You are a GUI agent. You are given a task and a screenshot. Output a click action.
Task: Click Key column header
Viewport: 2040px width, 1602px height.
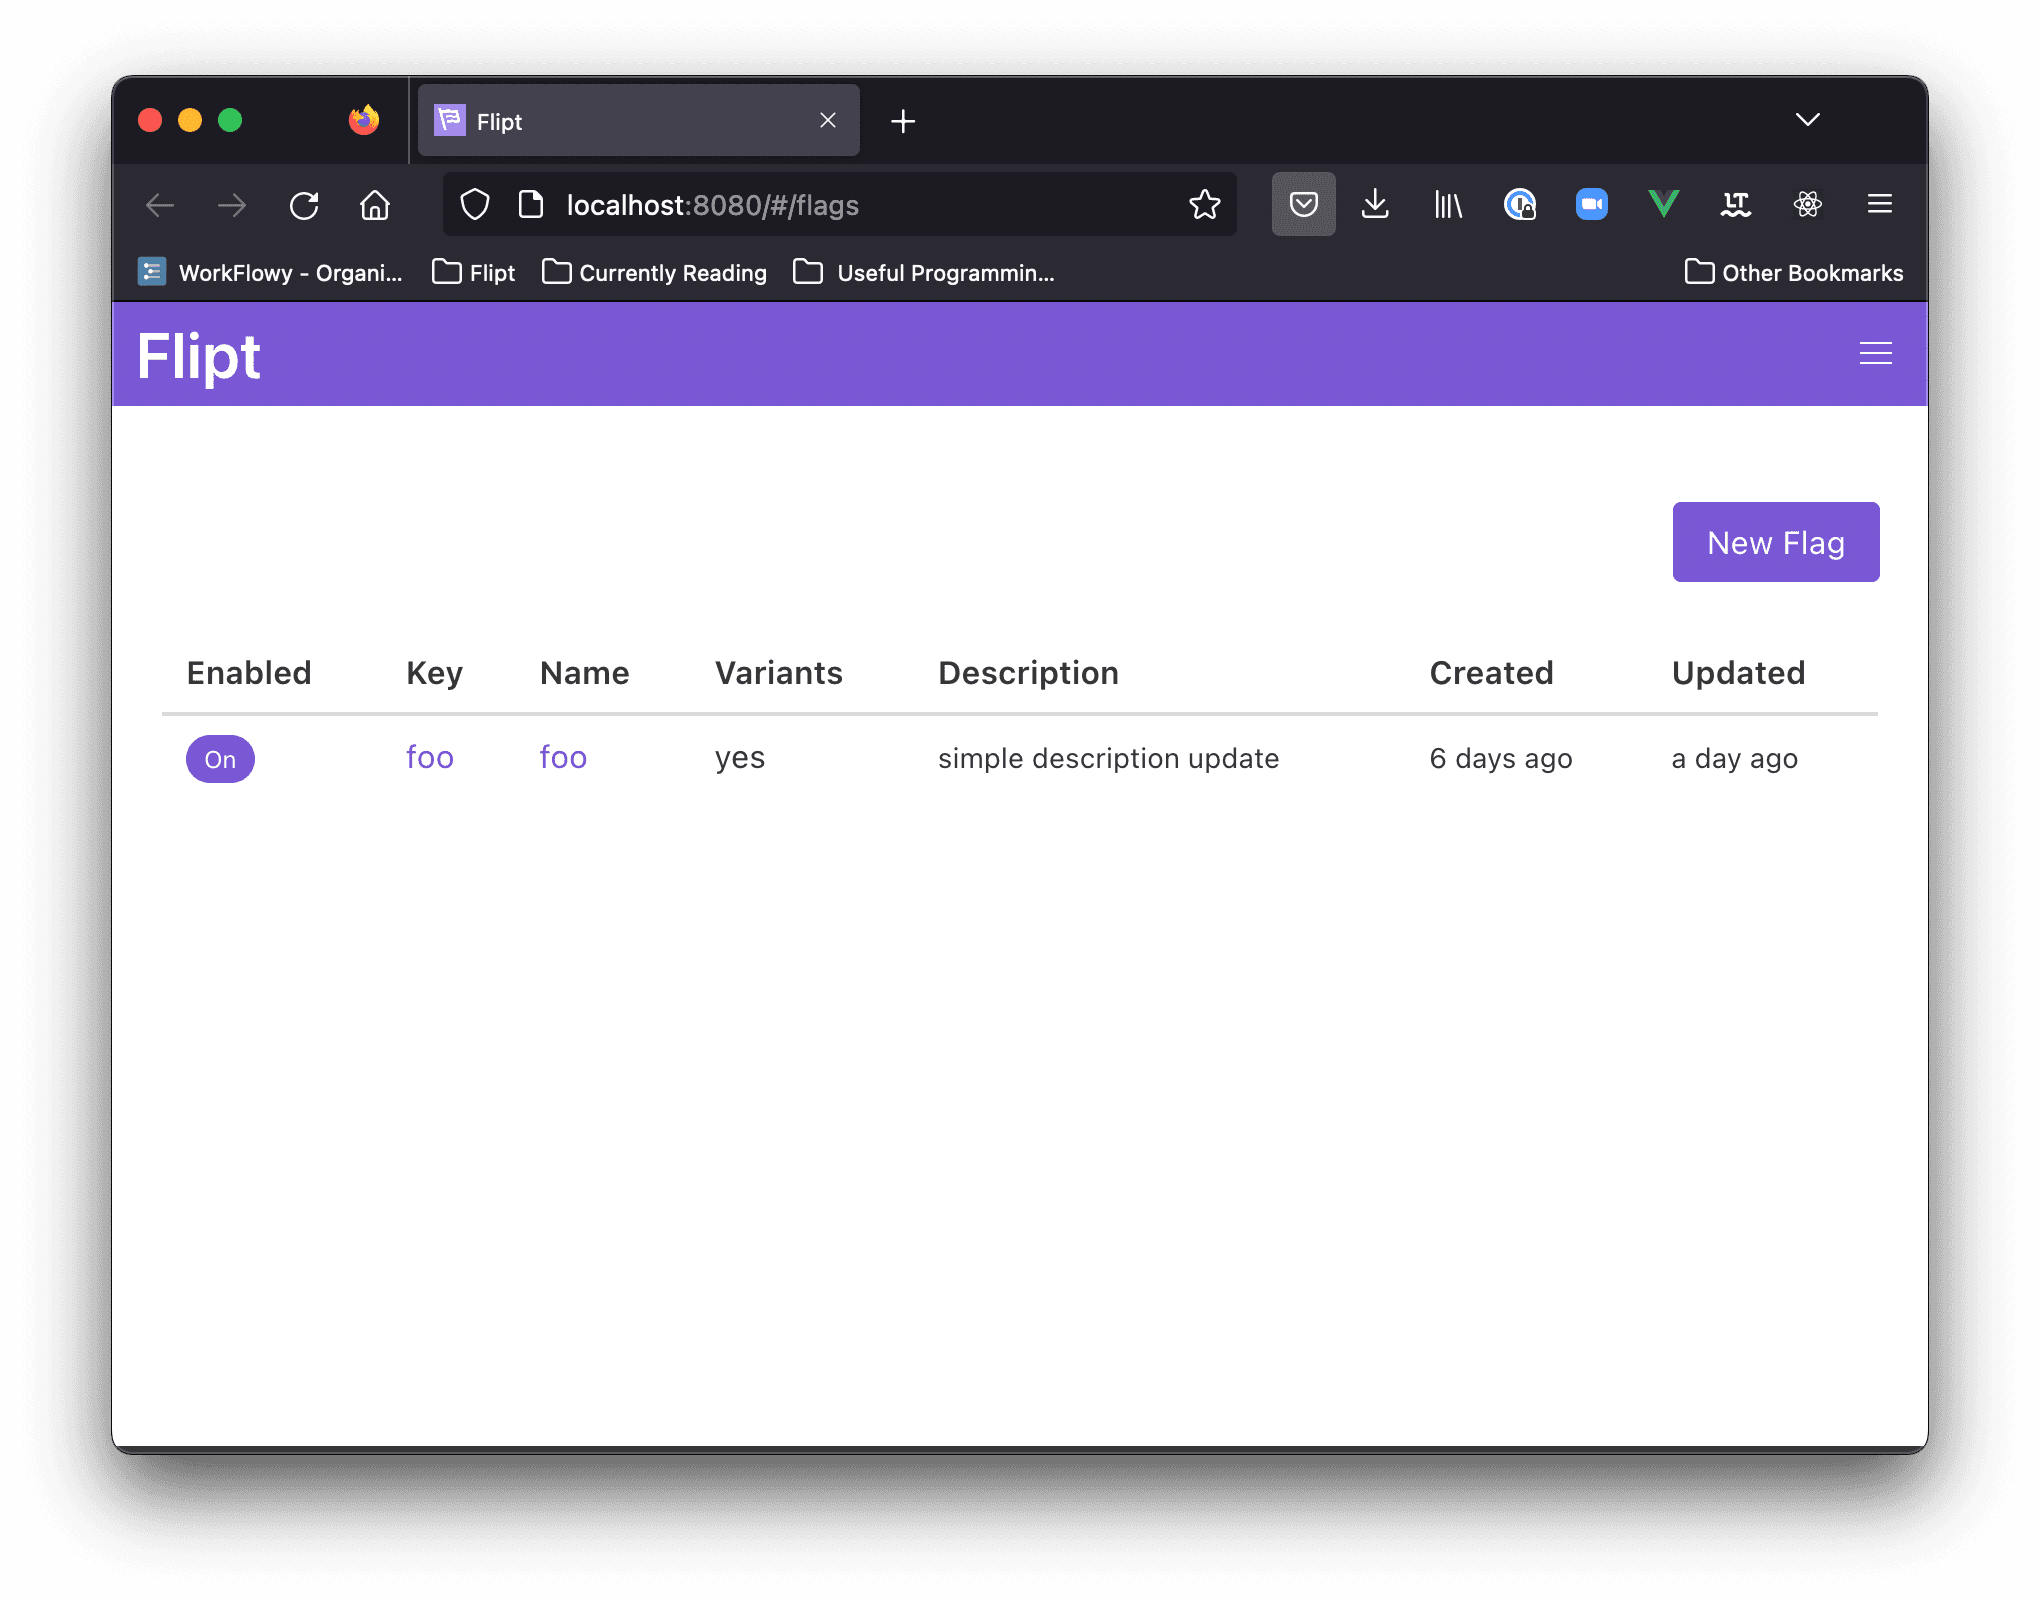tap(434, 673)
